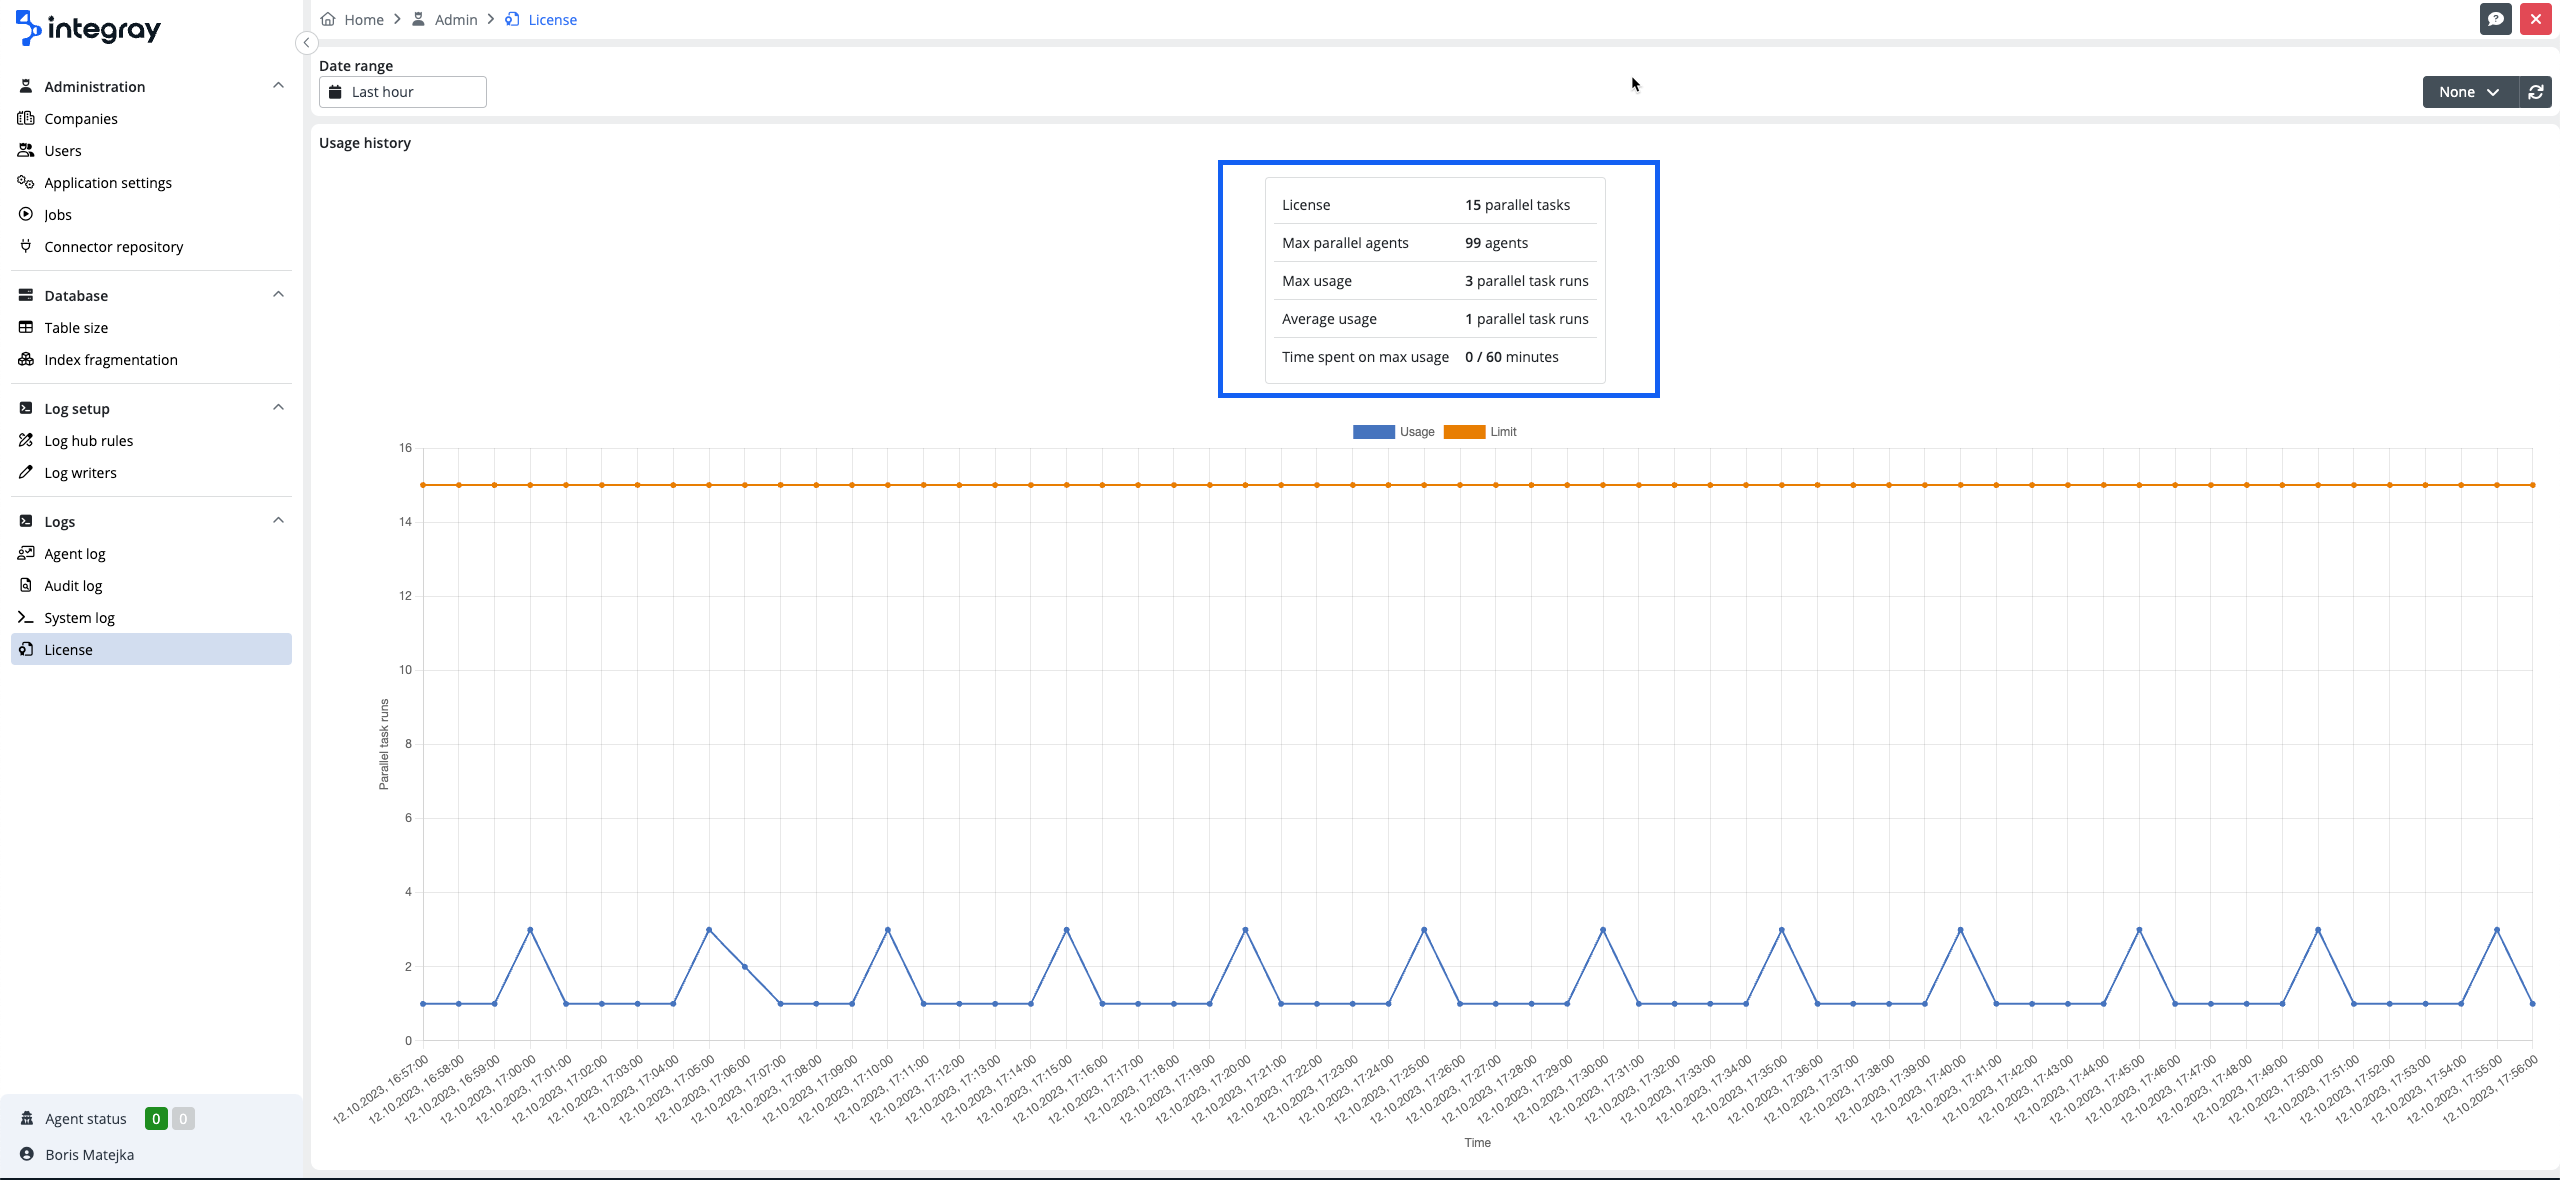
Task: Click the integray logo
Action: [x=88, y=29]
